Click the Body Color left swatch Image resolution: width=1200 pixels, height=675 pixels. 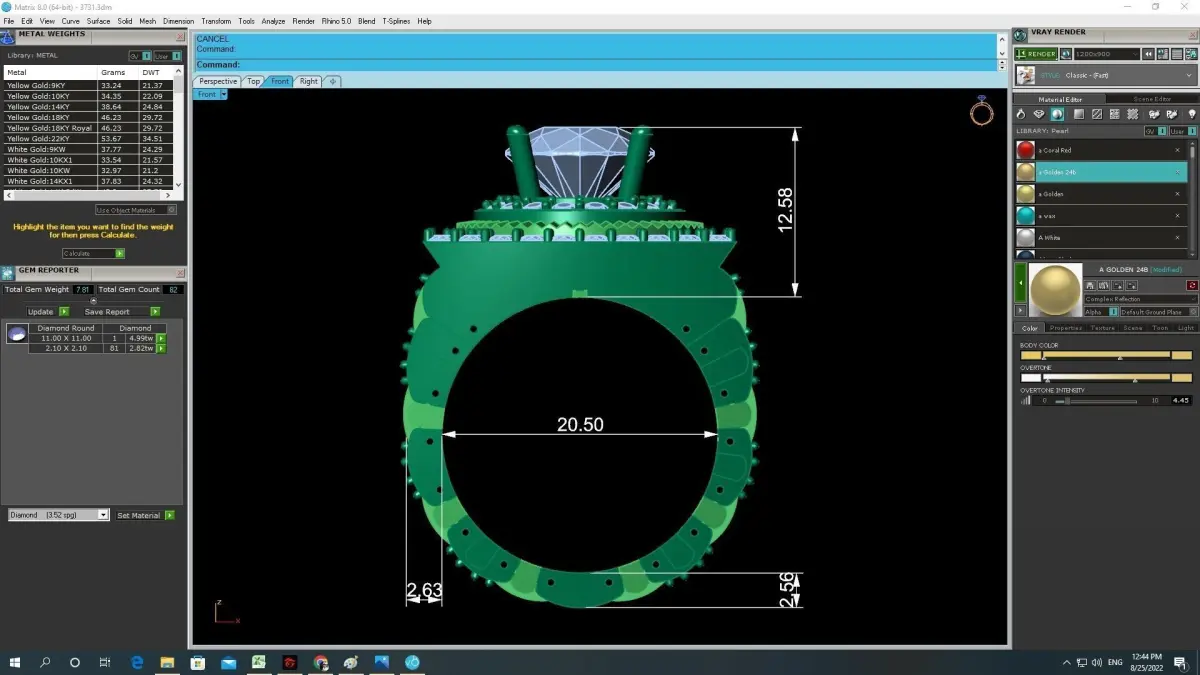point(1031,355)
